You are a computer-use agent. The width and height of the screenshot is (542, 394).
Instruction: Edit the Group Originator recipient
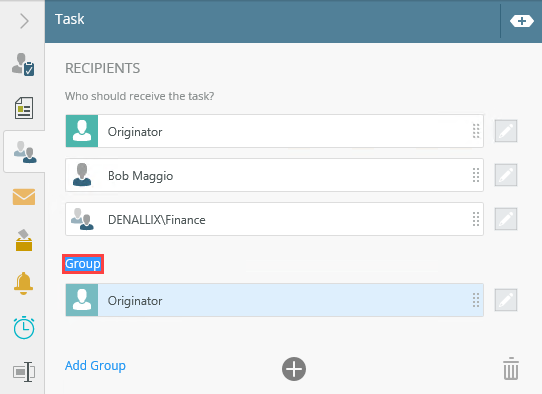click(x=506, y=300)
